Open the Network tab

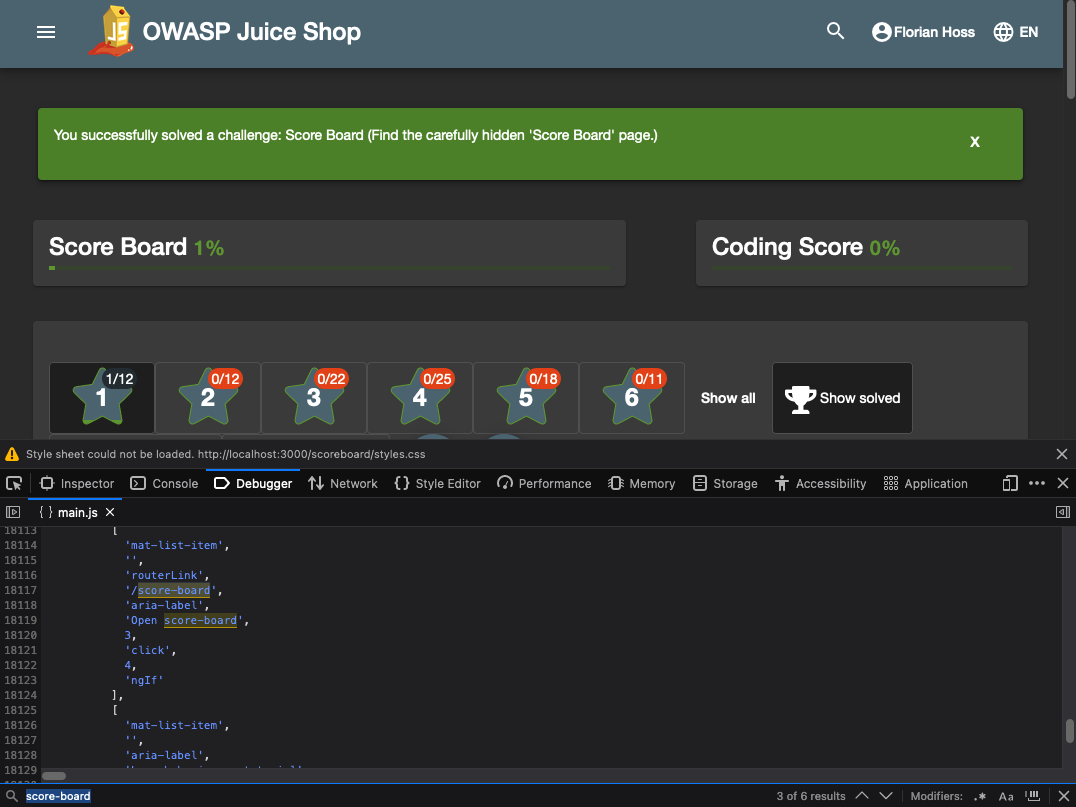point(343,484)
